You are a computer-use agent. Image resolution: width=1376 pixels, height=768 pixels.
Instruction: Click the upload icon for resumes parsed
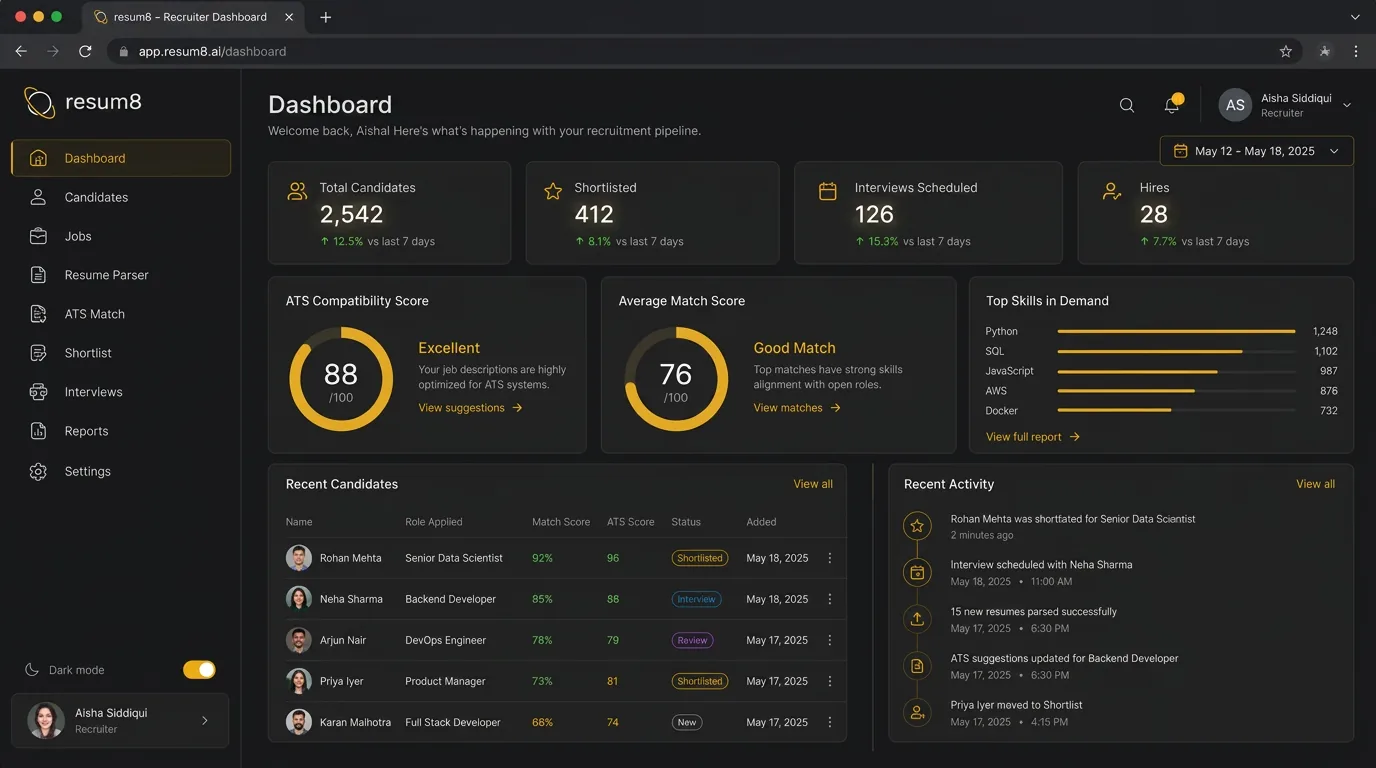coord(917,619)
